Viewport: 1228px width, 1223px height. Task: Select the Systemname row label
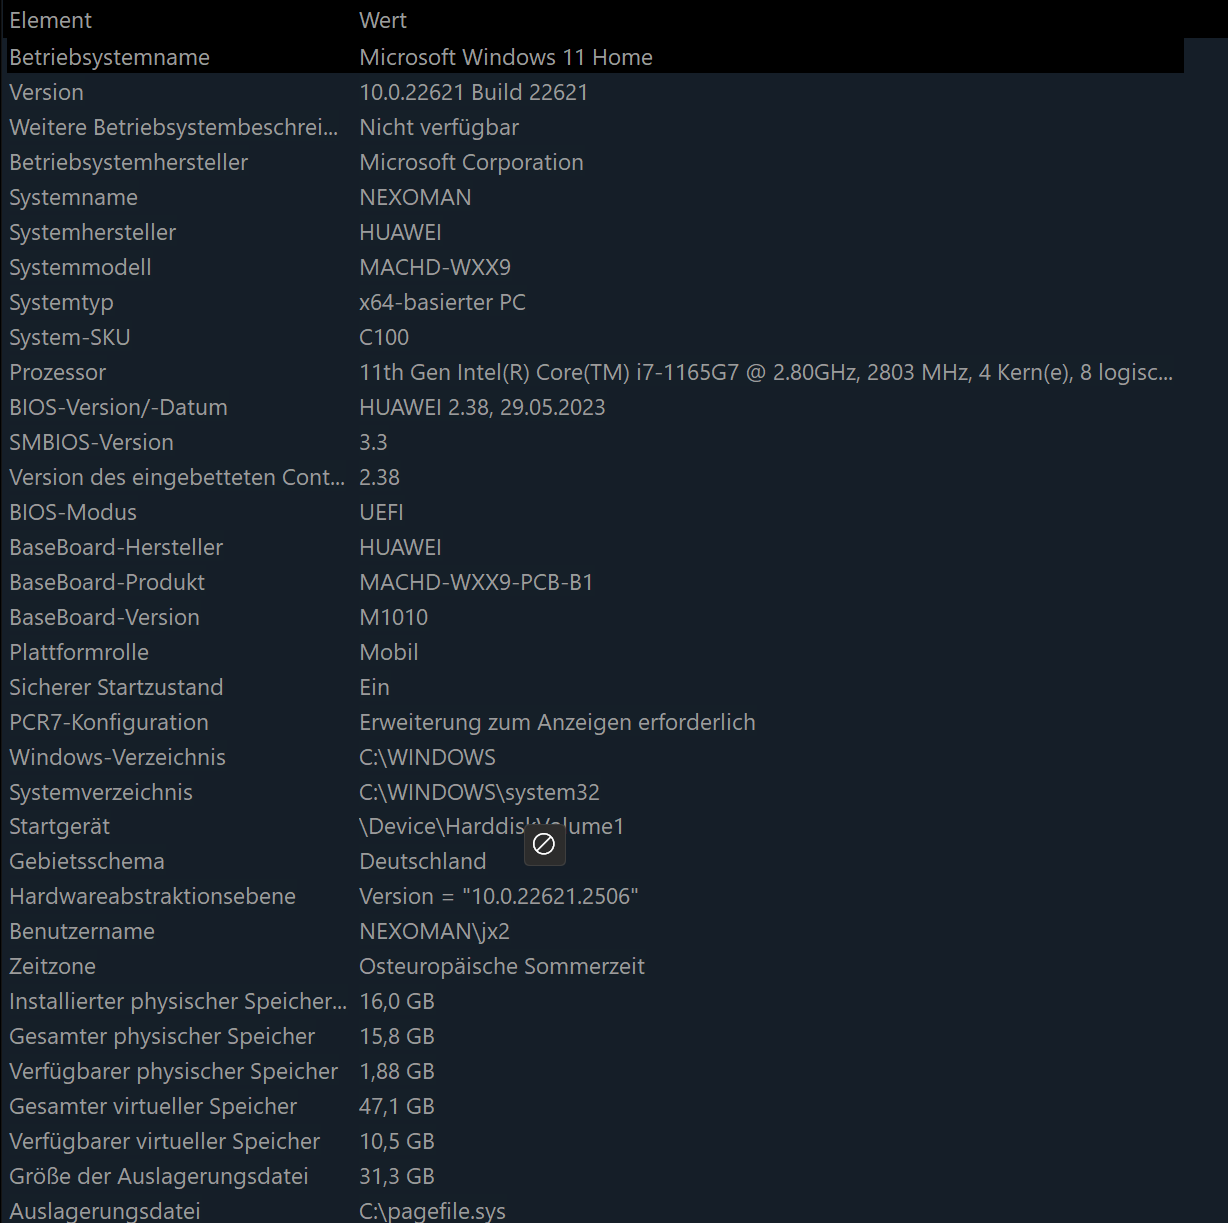coord(74,197)
